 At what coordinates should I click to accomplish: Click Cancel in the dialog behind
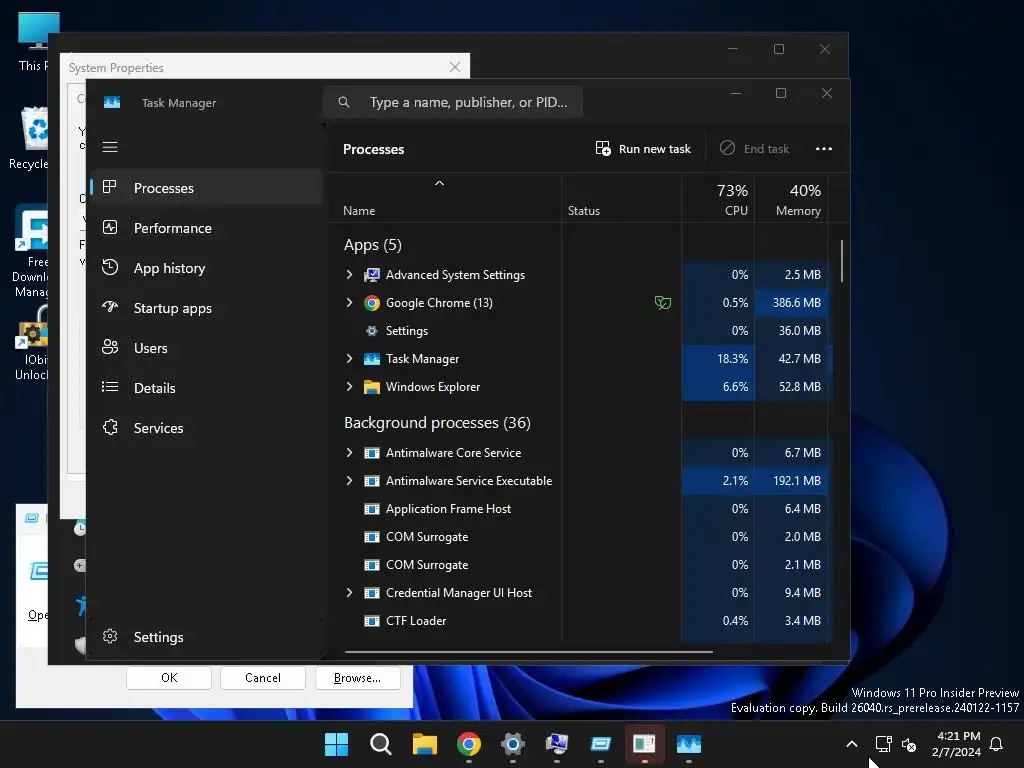tap(263, 678)
